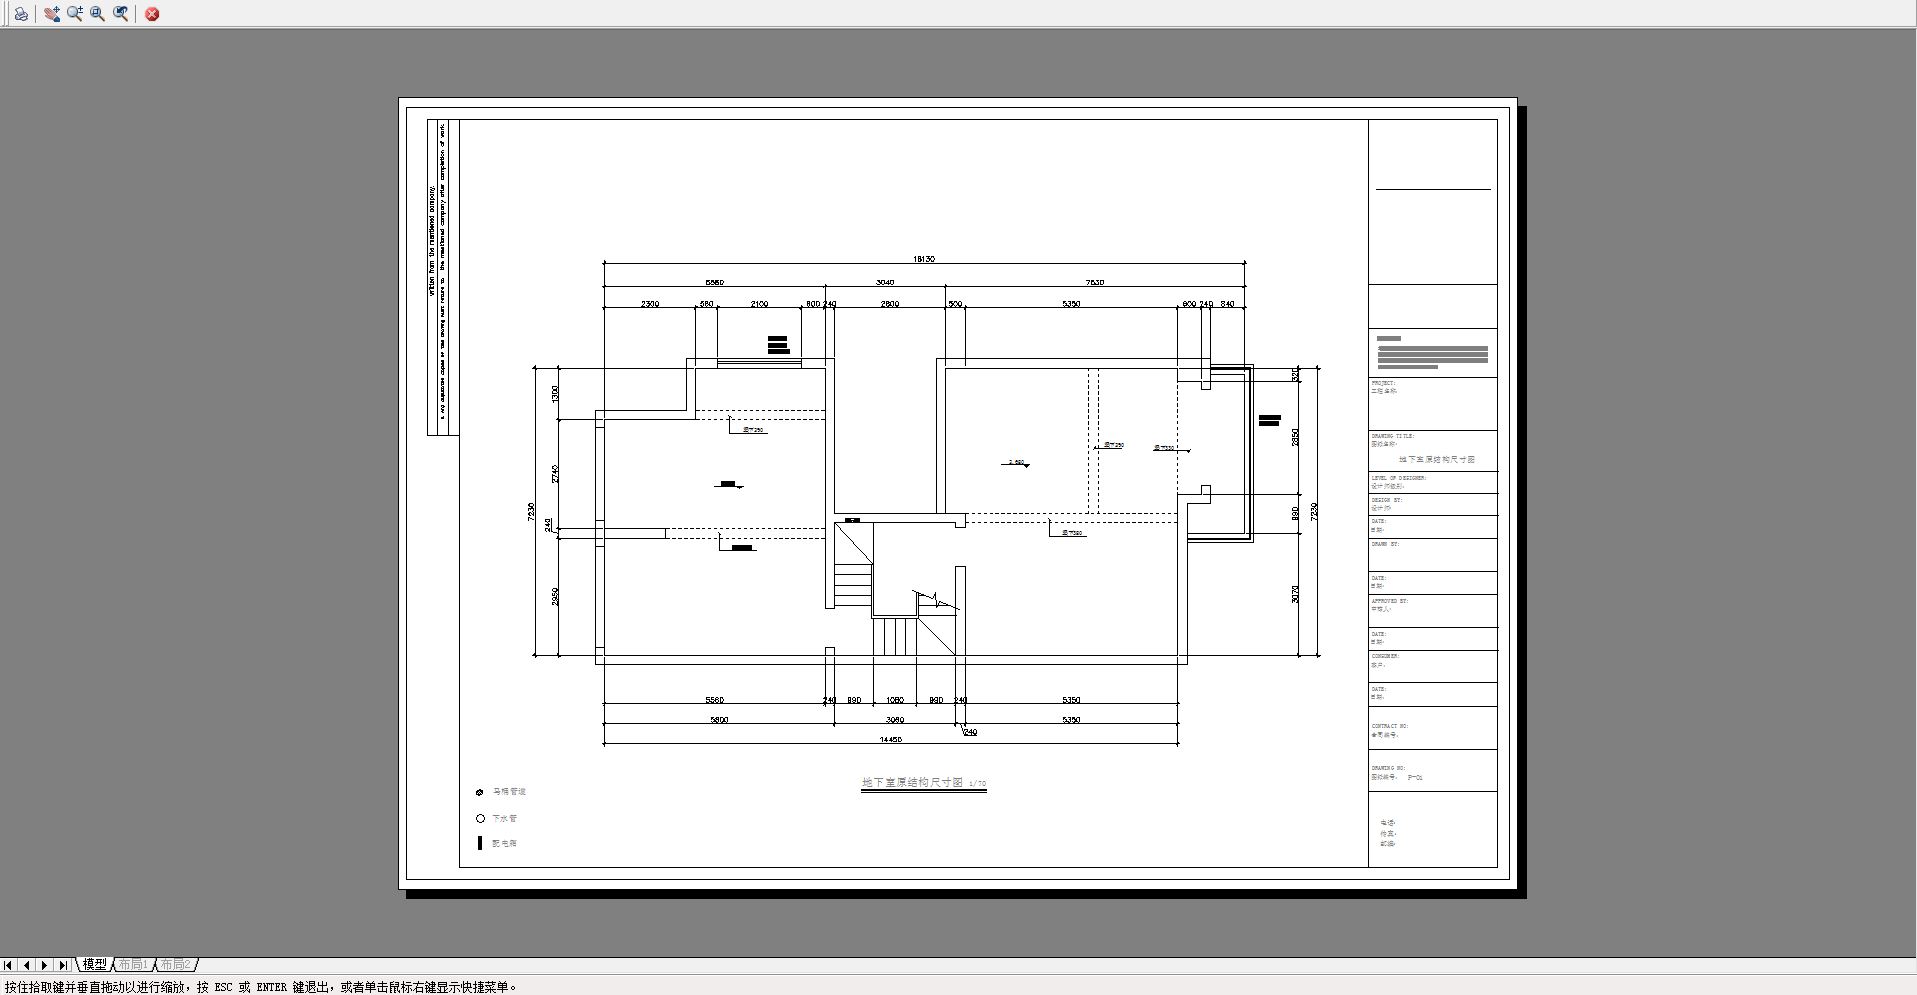Close the print preview with red X
The image size is (1917, 995).
tap(152, 14)
